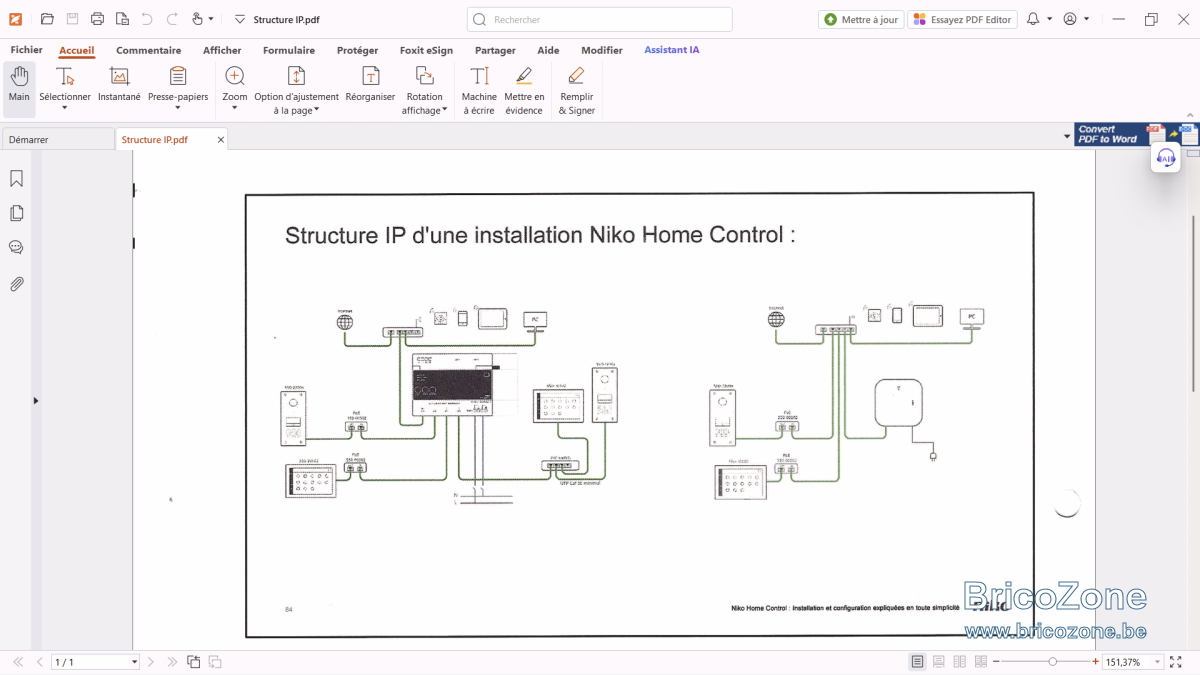
Task: Select the Mettre en évidence highlighter
Action: pos(524,90)
